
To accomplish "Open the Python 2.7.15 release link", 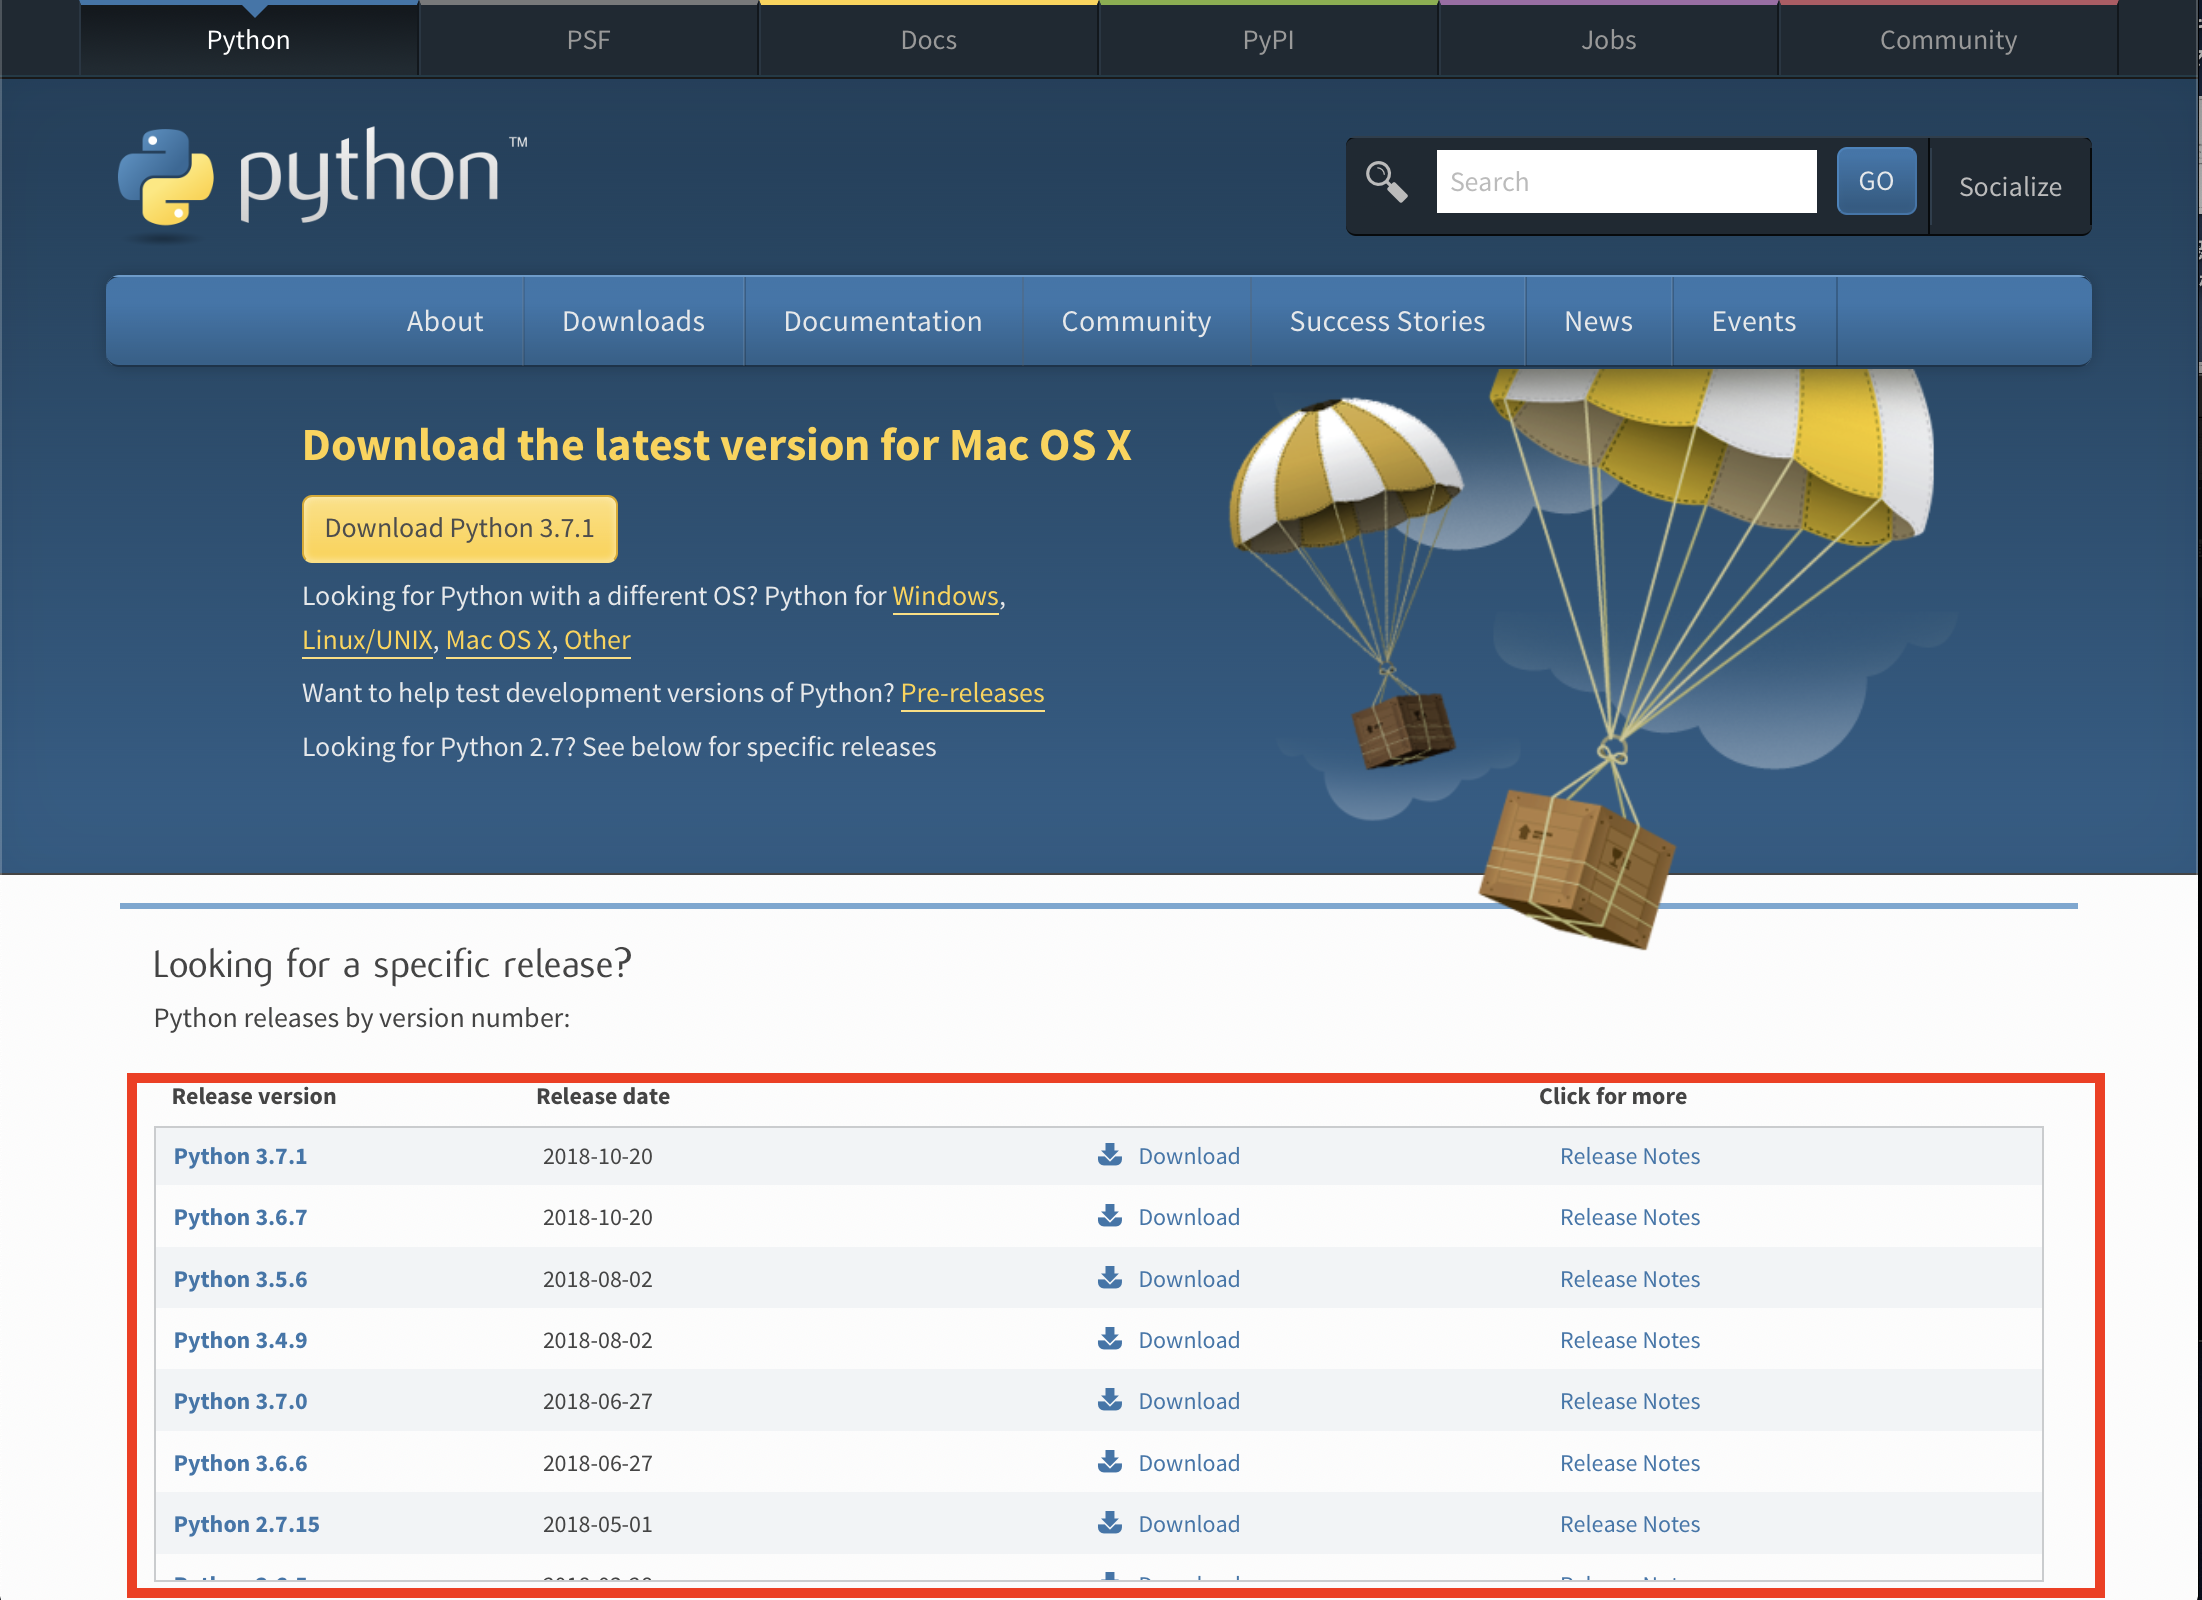I will click(247, 1524).
